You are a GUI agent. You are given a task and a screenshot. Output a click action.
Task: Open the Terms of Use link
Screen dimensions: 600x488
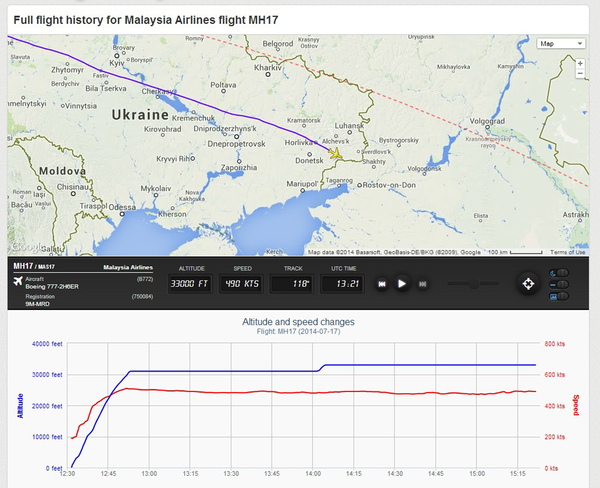click(567, 252)
